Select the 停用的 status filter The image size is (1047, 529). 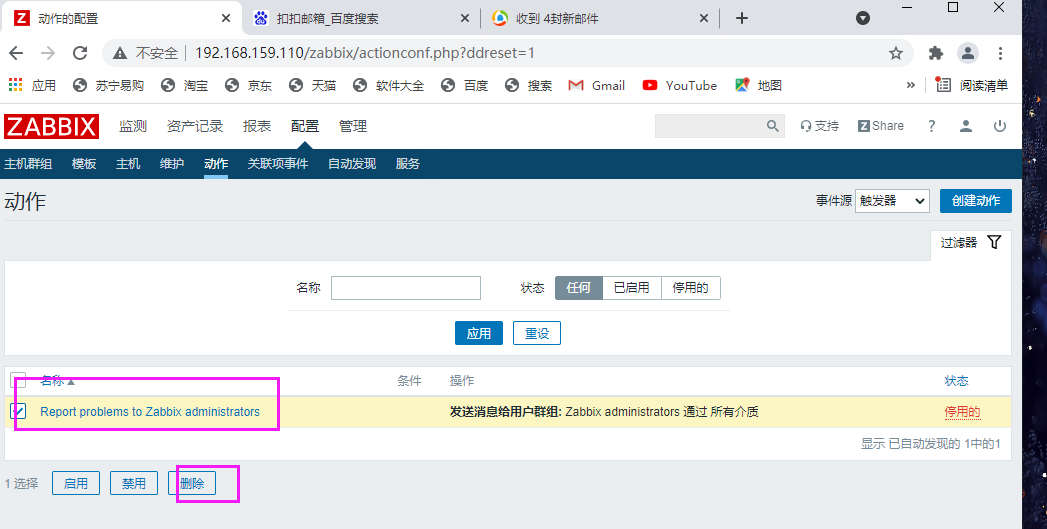click(690, 288)
